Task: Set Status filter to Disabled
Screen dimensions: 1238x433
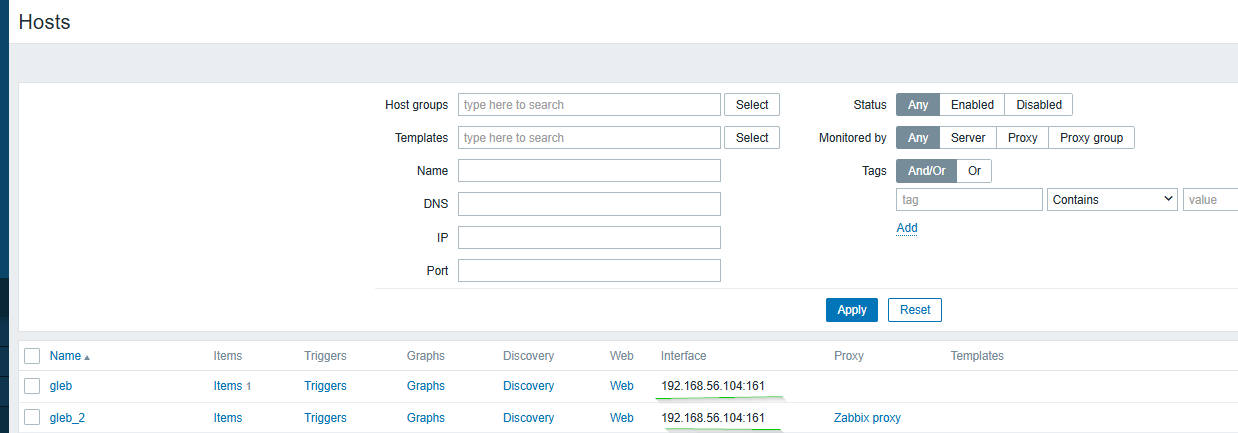Action: click(x=1038, y=105)
